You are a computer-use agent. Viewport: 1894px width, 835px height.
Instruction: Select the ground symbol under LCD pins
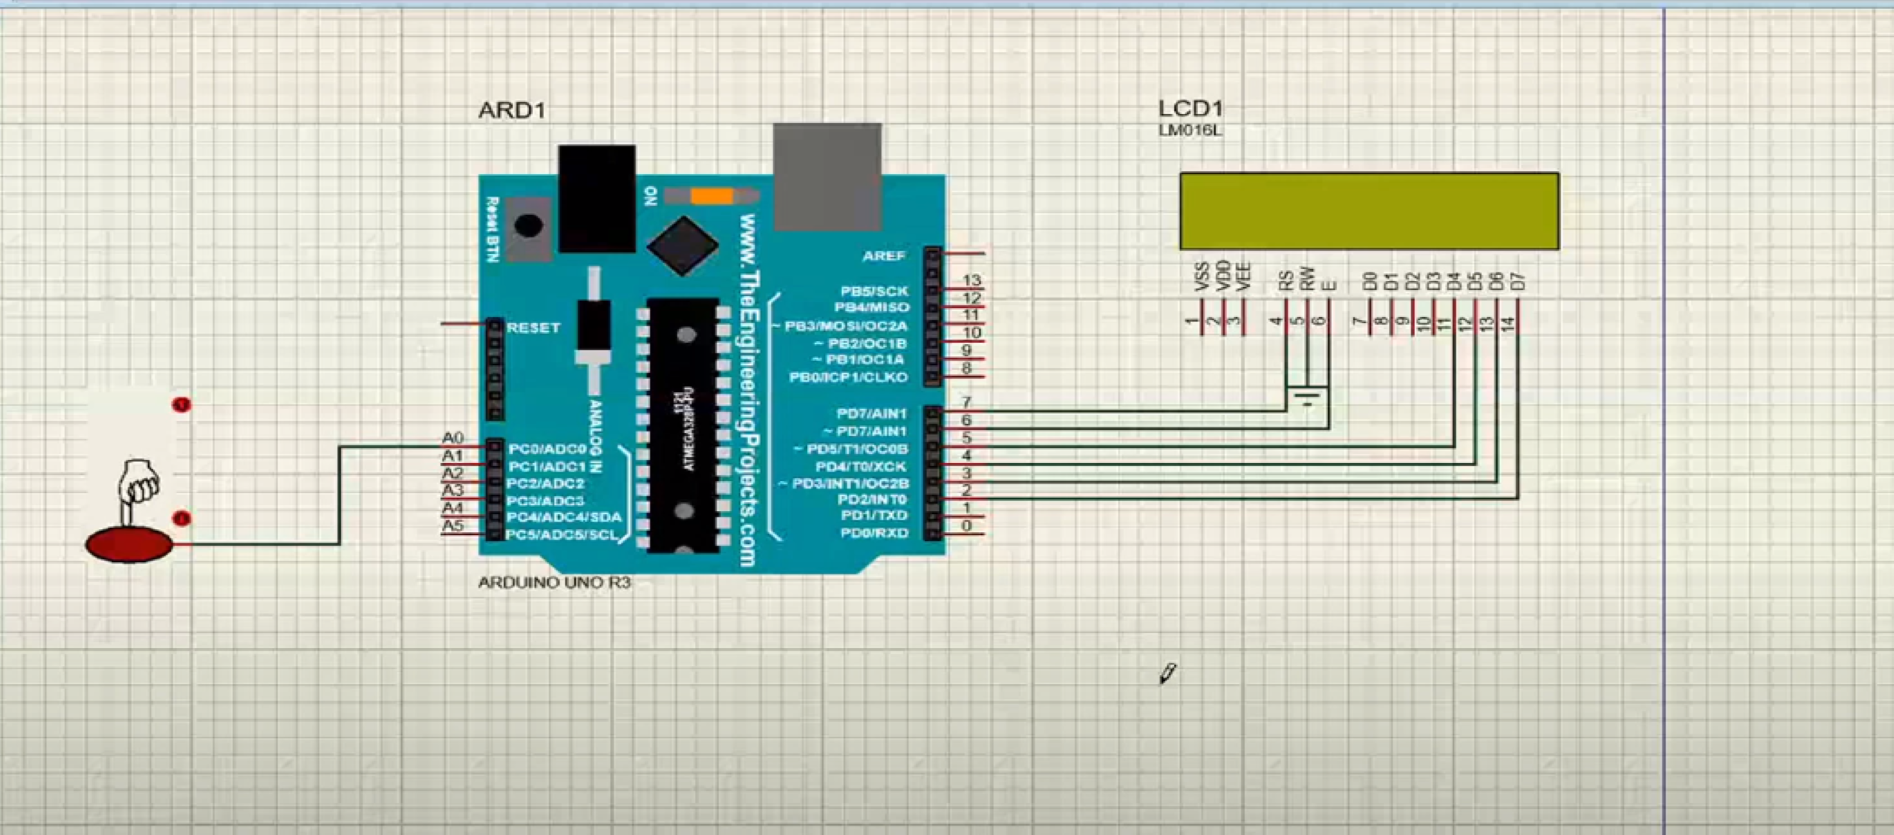1307,397
